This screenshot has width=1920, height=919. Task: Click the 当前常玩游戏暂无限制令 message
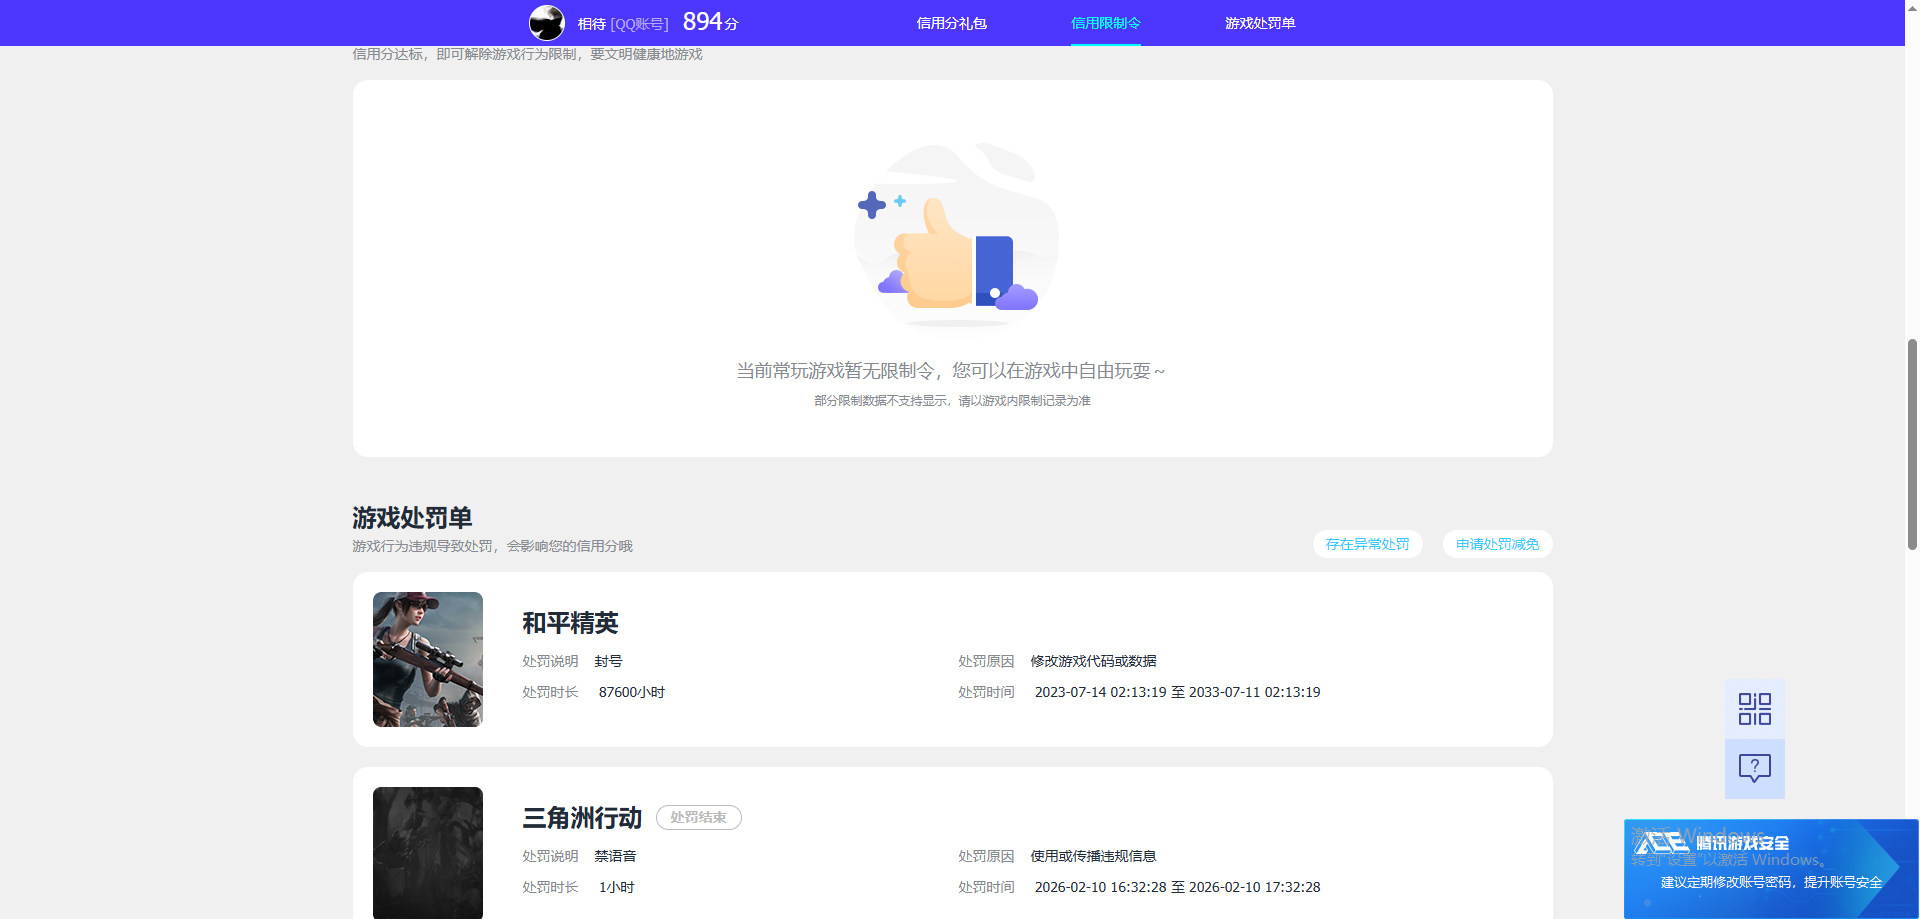[951, 371]
